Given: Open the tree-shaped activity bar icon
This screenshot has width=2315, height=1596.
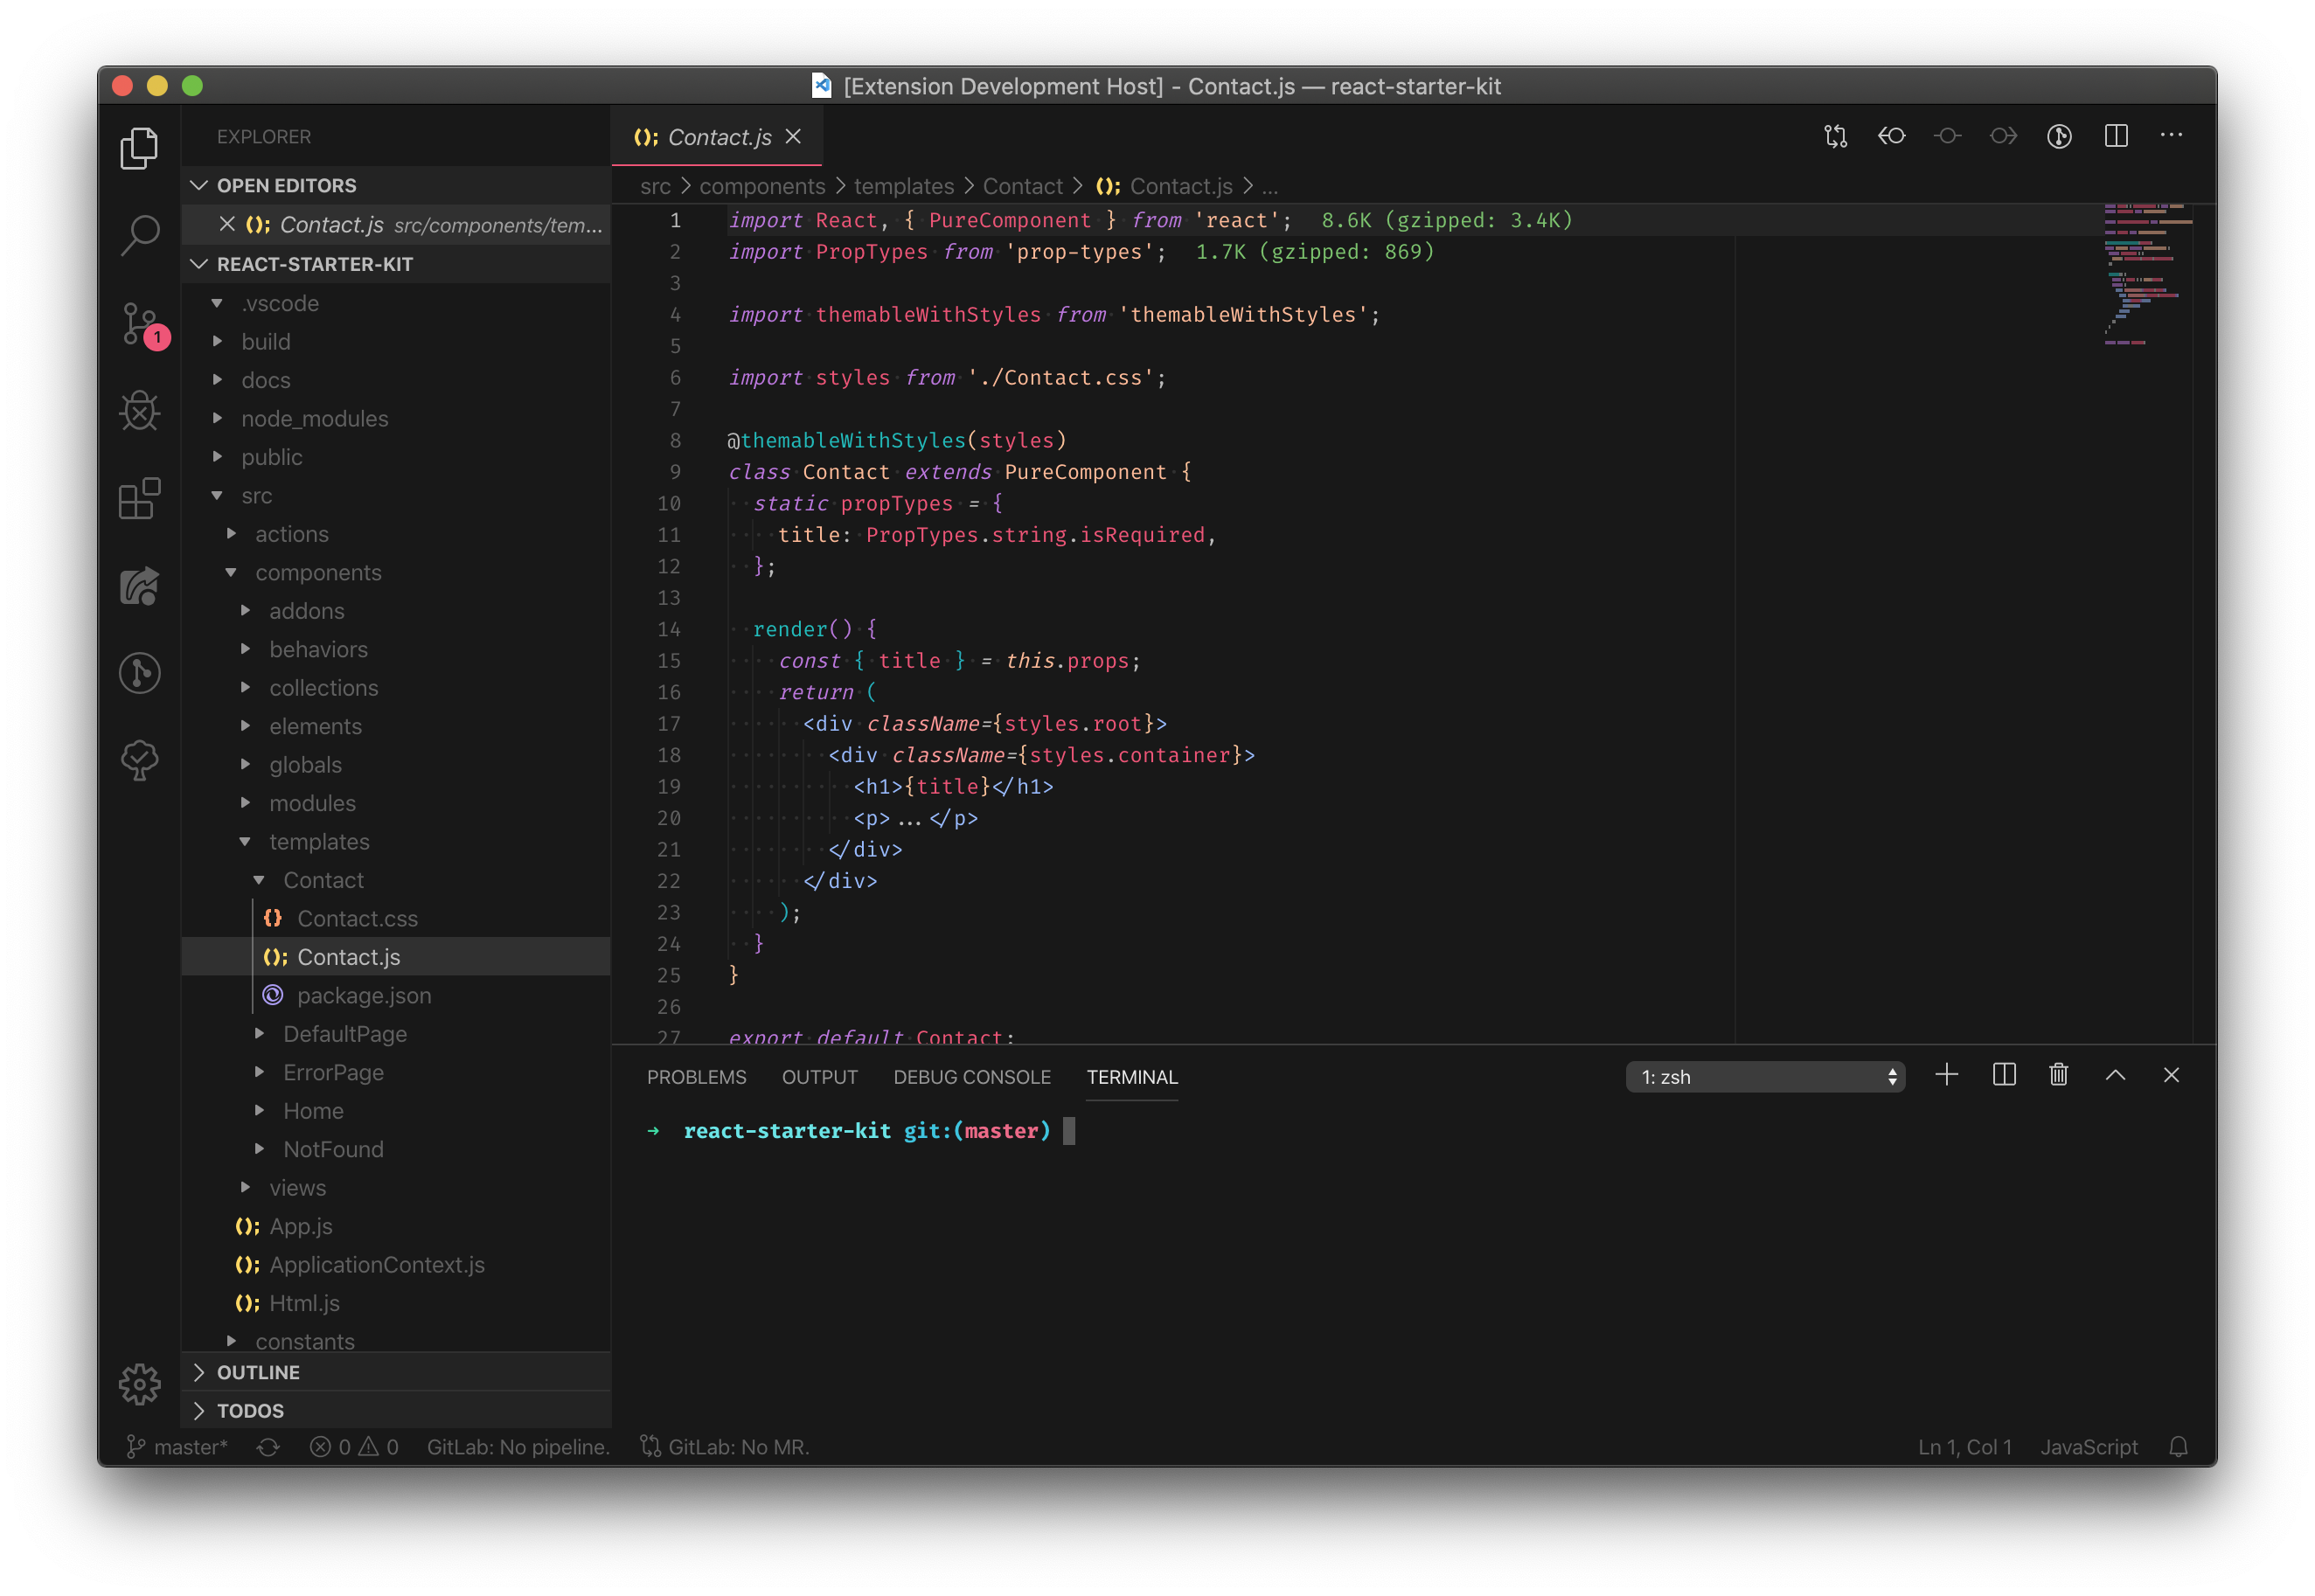Looking at the screenshot, I should click(x=139, y=760).
